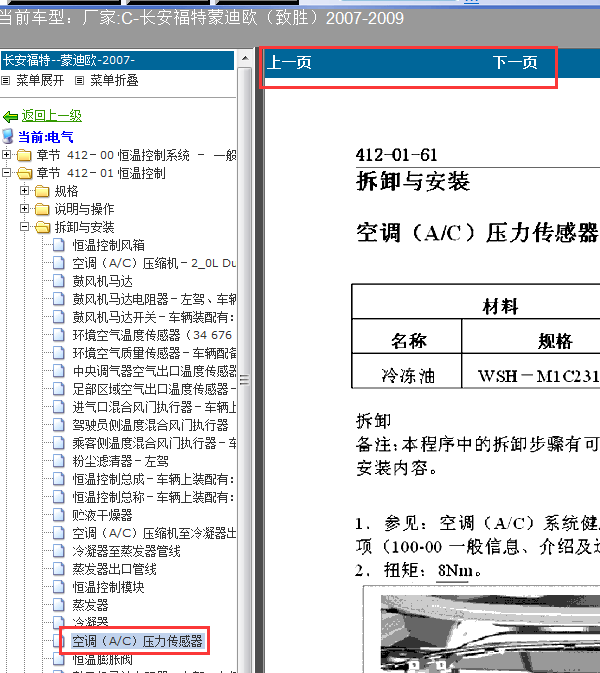The height and width of the screenshot is (673, 600).
Task: Click 上一页 previous page link
Action: point(289,63)
